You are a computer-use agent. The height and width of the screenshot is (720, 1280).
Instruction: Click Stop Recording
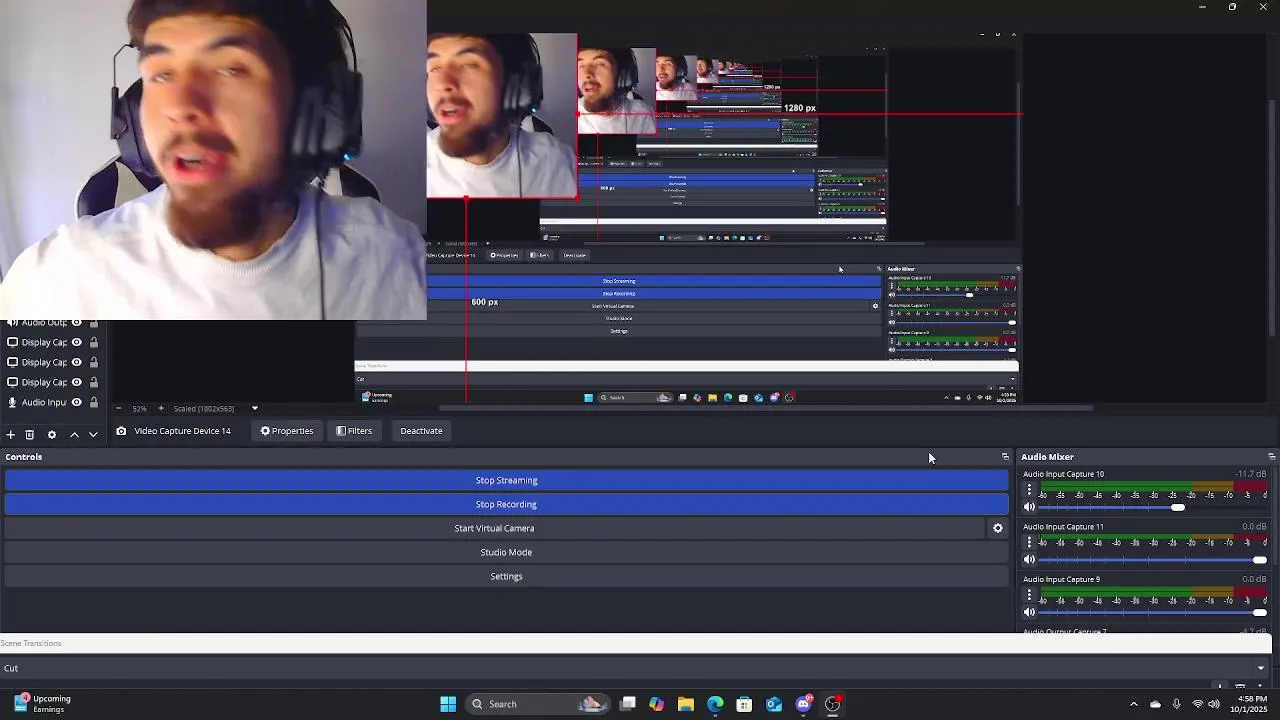click(506, 504)
